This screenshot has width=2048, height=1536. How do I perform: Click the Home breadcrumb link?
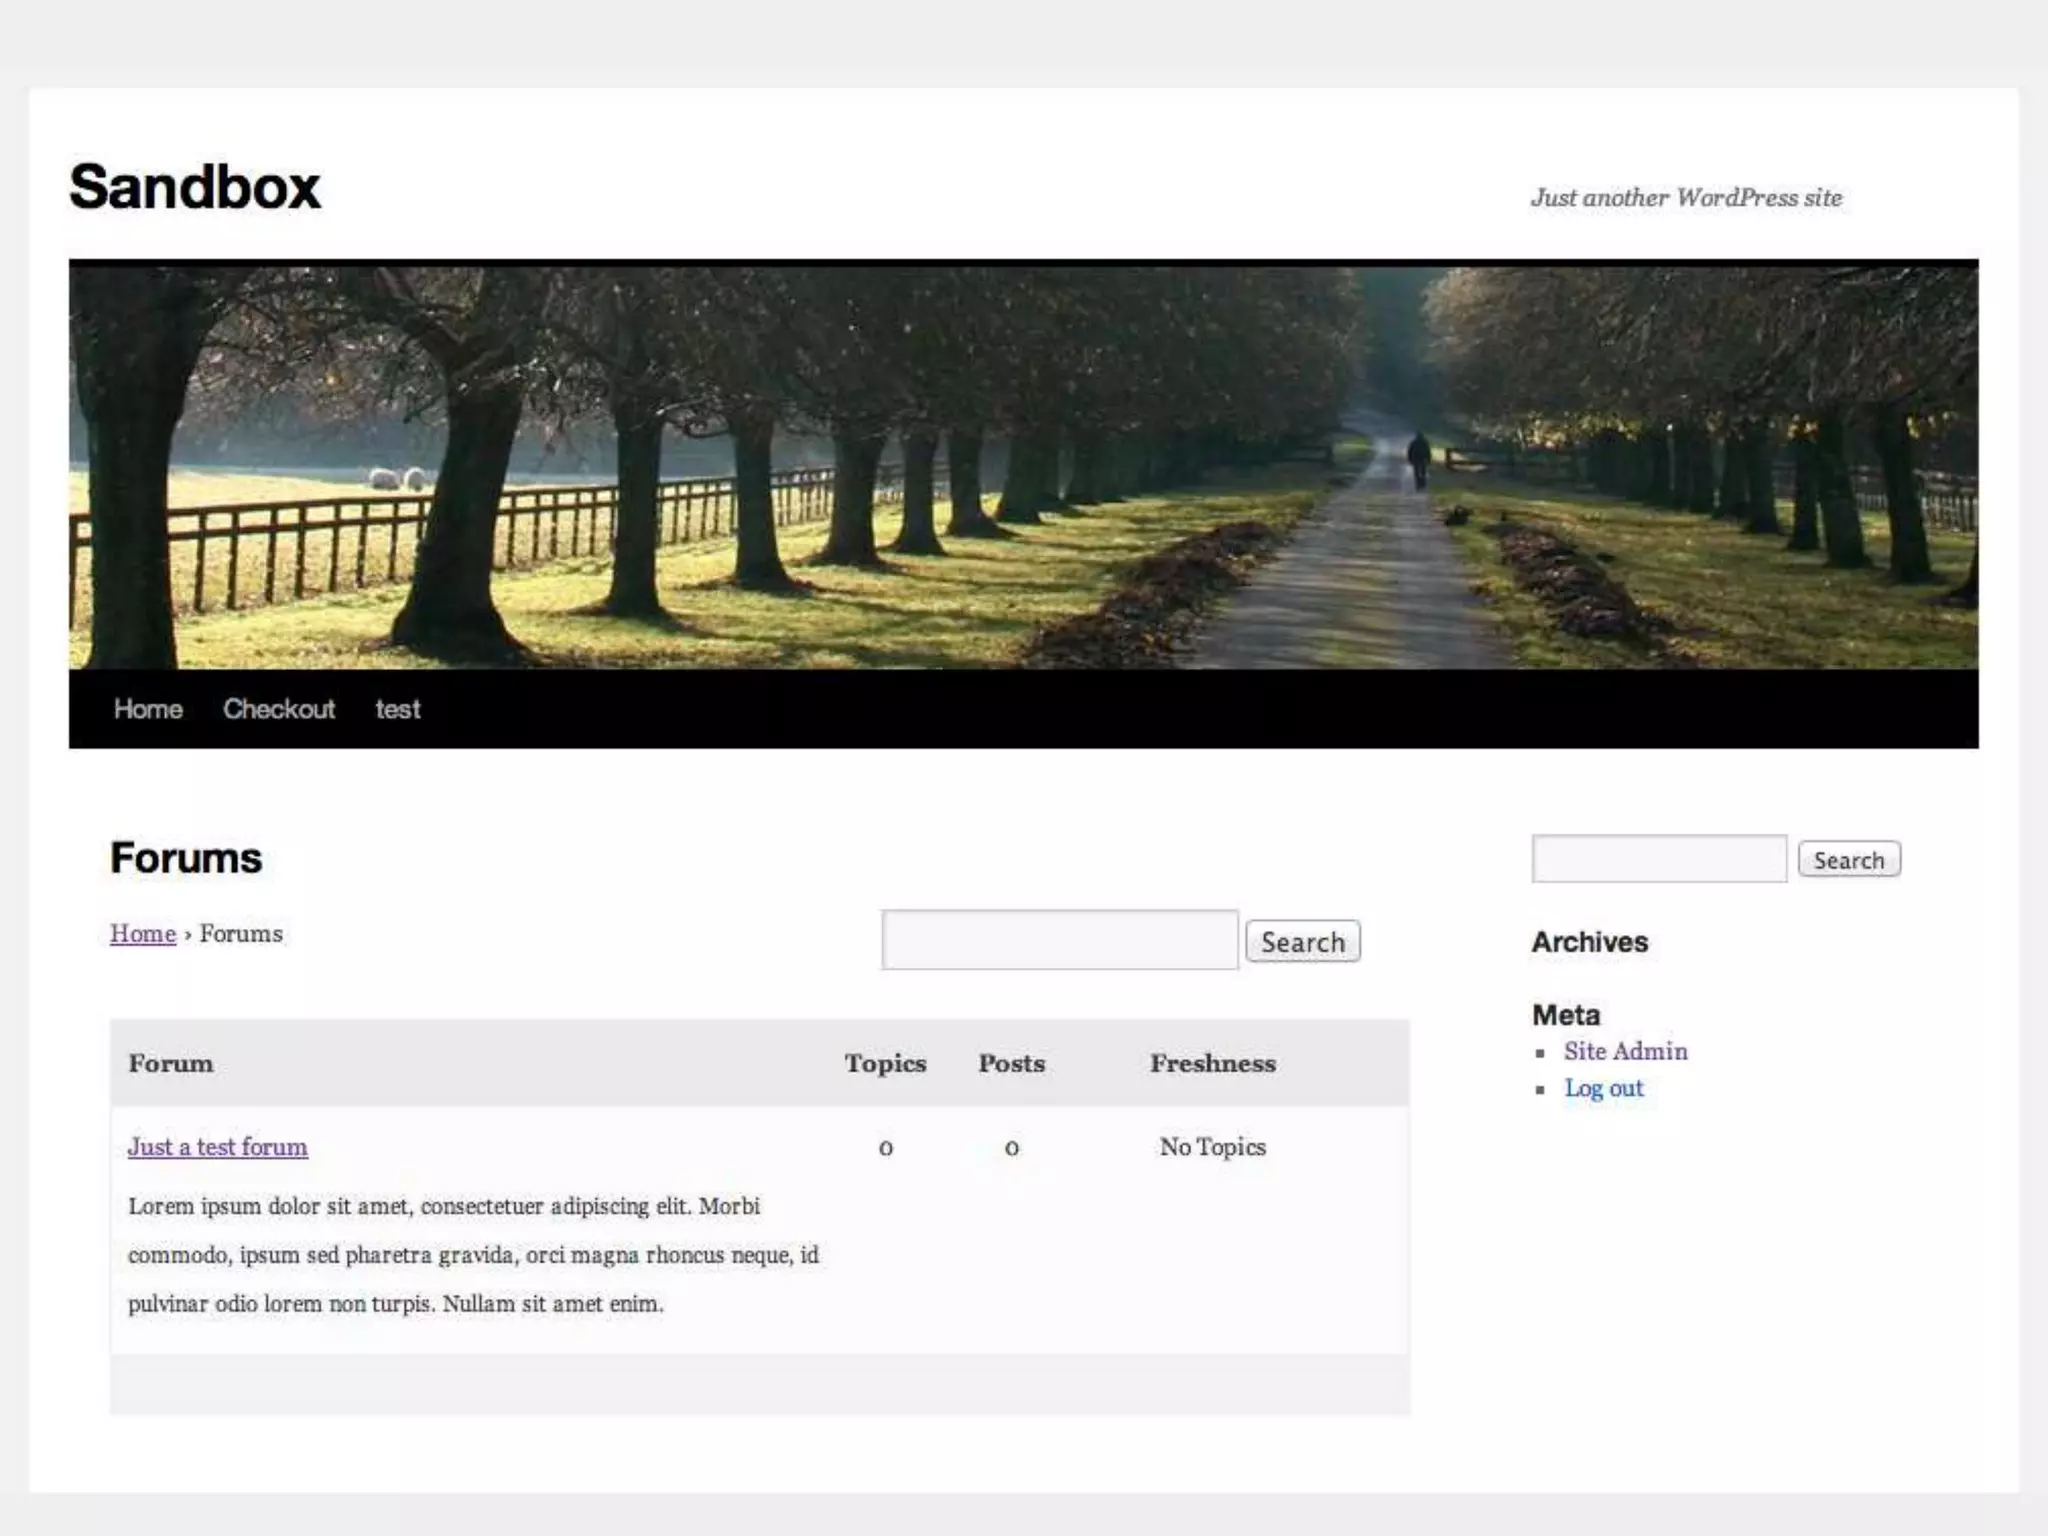142,933
